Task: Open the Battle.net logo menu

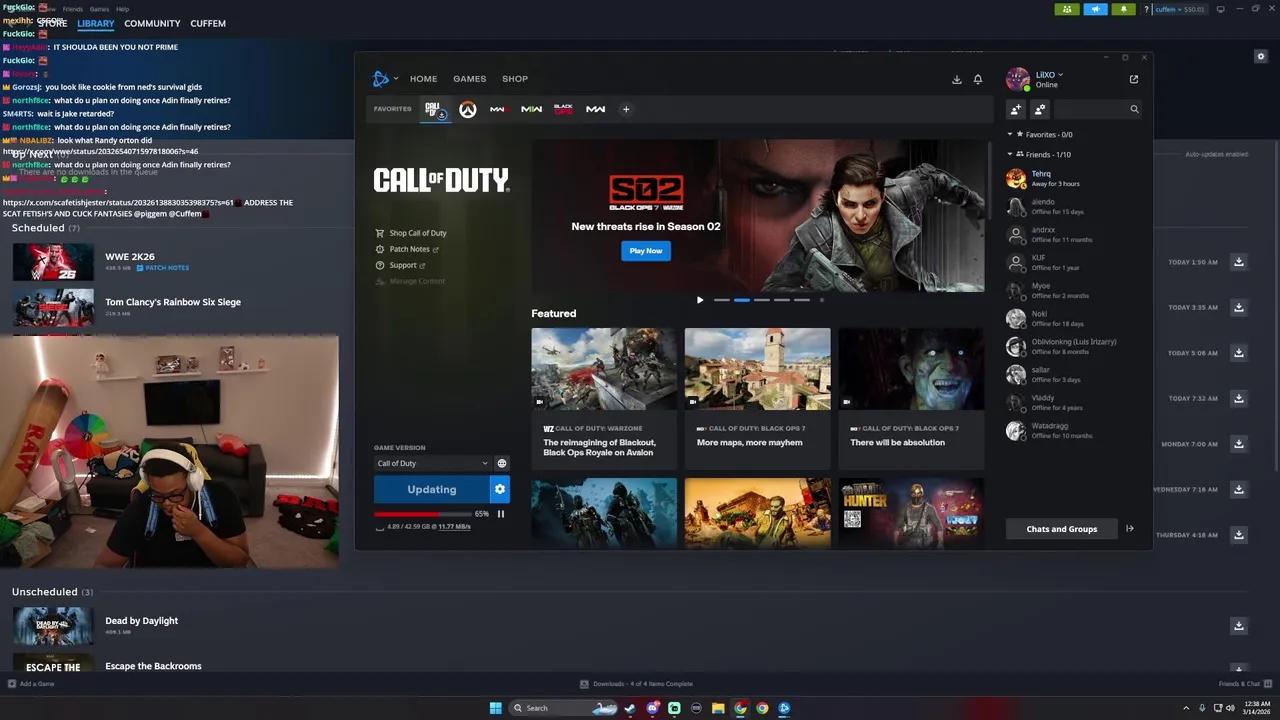Action: tap(383, 79)
